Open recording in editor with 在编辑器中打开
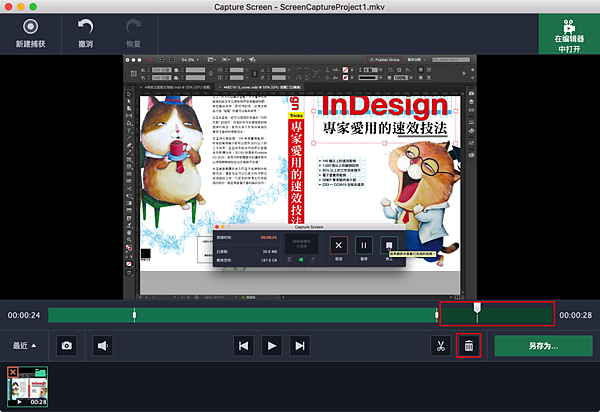Screen dimensions: 600x412 coord(569,34)
